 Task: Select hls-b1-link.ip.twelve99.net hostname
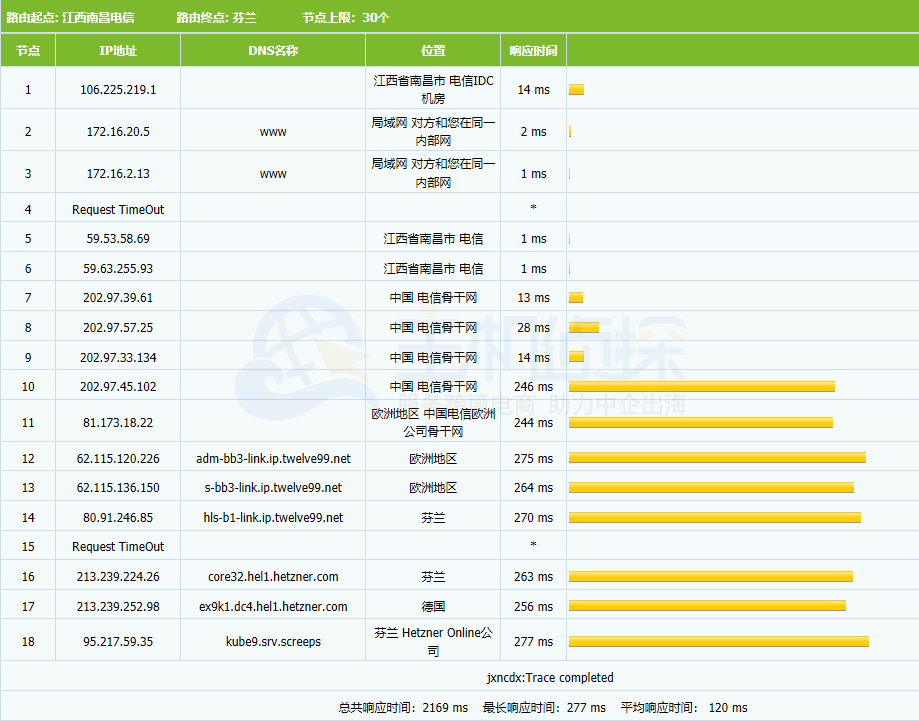(x=273, y=518)
